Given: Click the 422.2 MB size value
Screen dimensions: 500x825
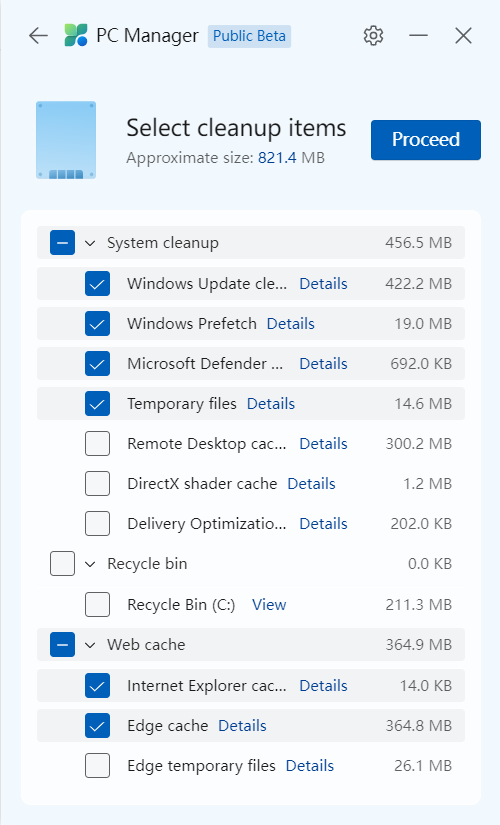Looking at the screenshot, I should pos(418,284).
